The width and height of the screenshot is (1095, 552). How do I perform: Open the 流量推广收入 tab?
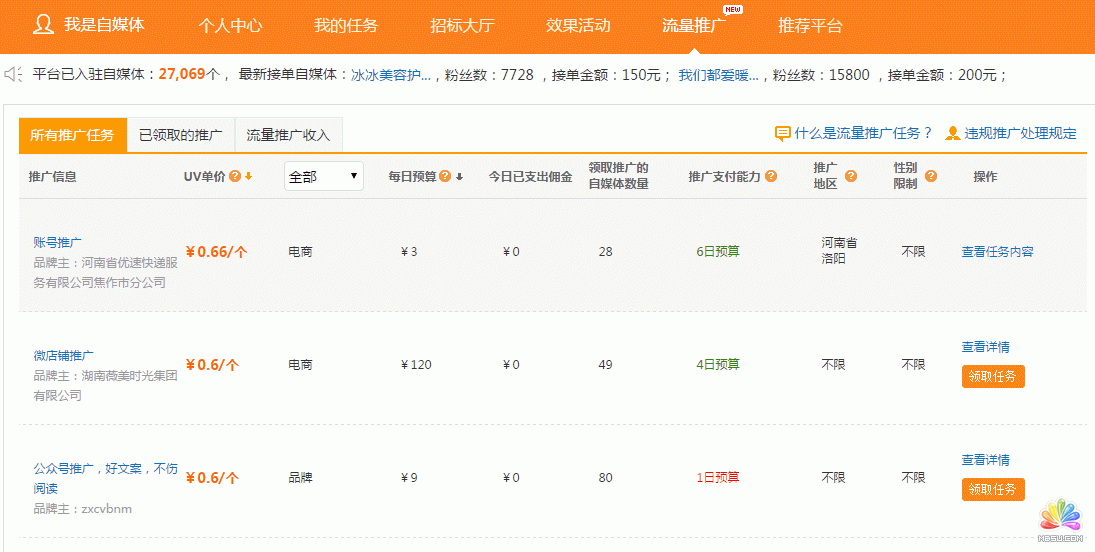click(x=288, y=135)
